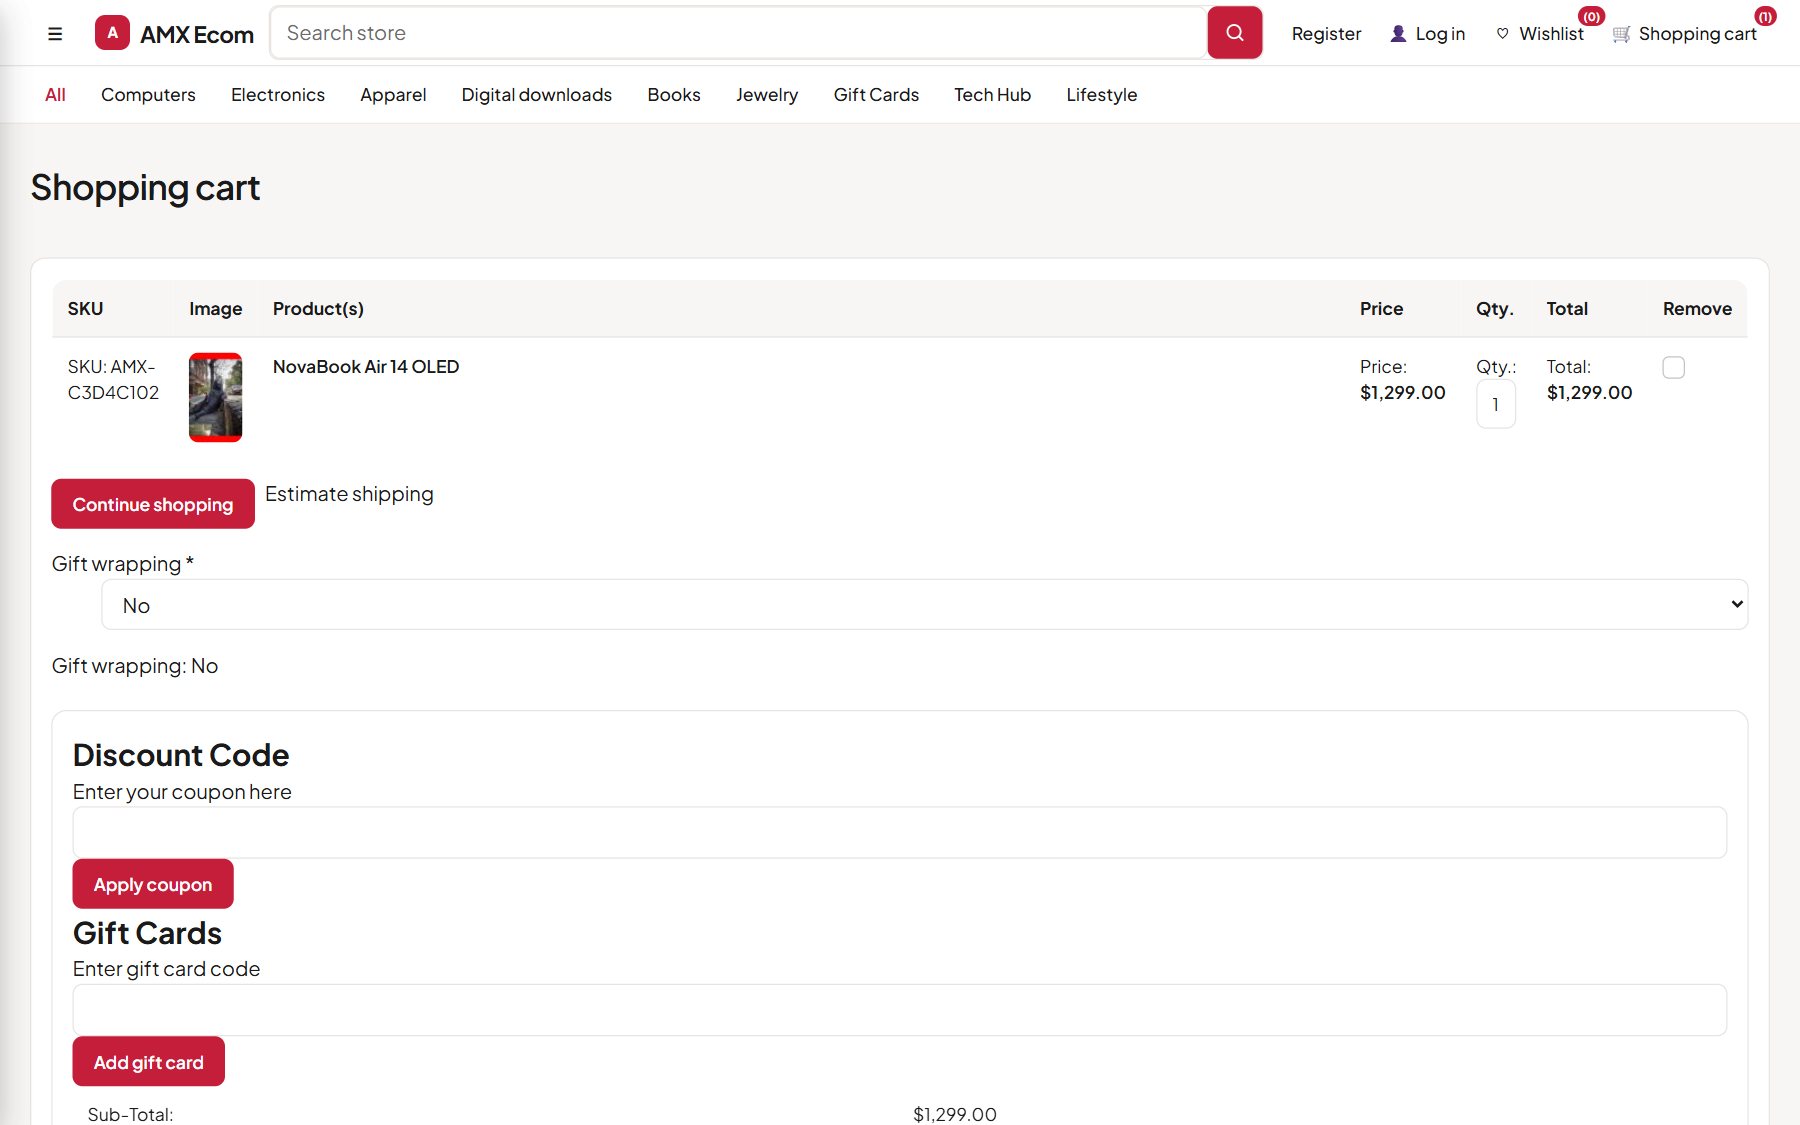Open the Wishlist link text
1800x1125 pixels.
tap(1551, 34)
